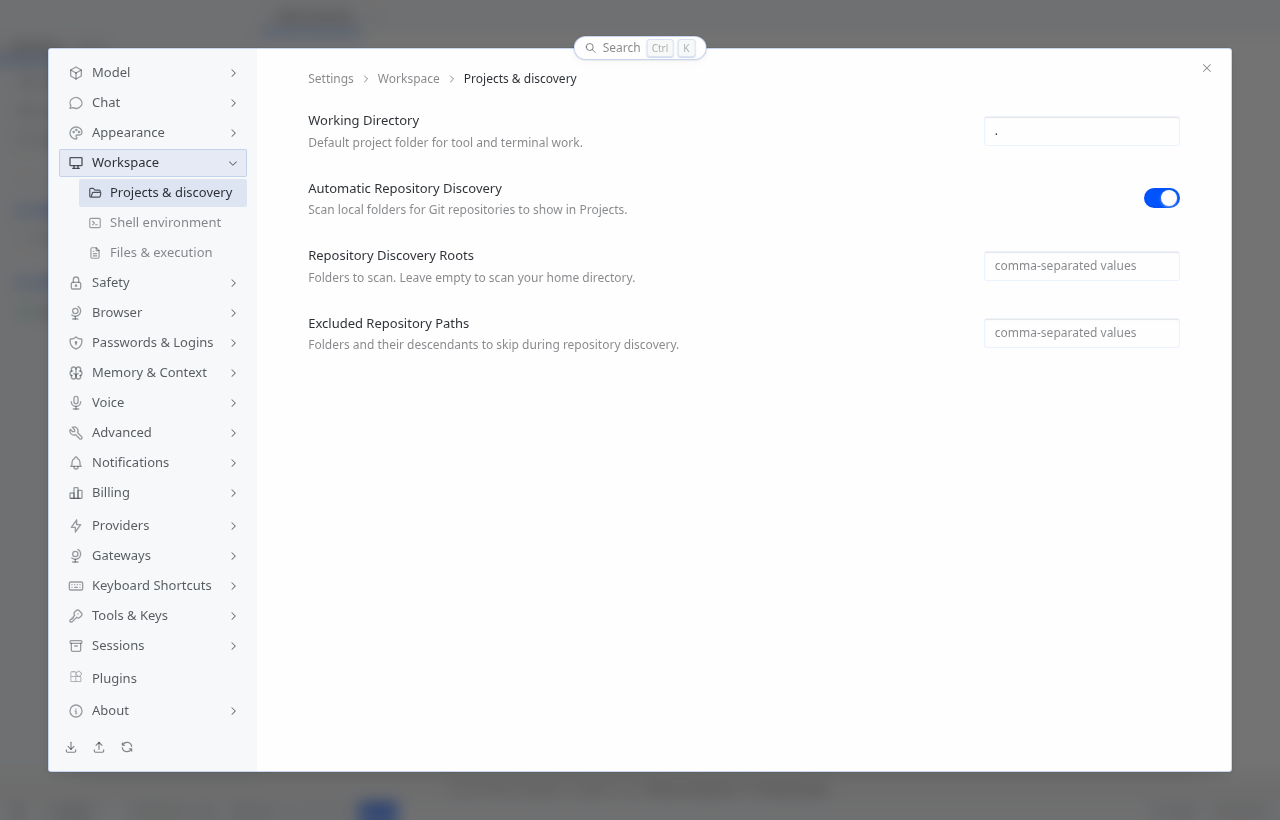Click the Browser globe icon
The image size is (1280, 820).
coord(76,313)
